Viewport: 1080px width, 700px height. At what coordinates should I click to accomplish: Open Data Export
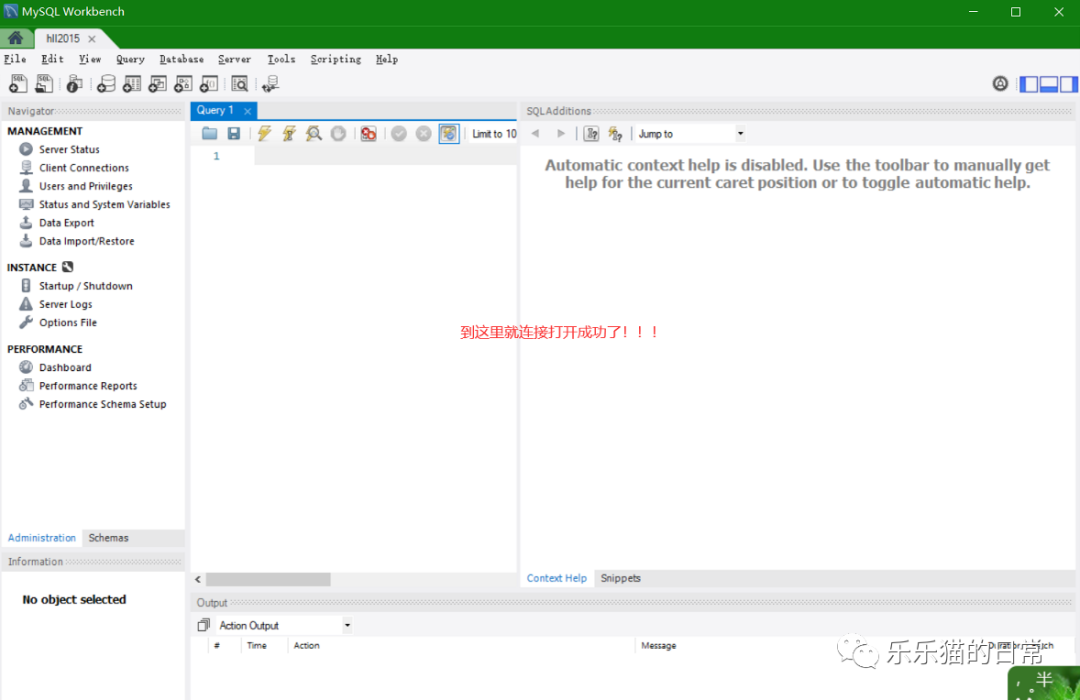coord(66,223)
